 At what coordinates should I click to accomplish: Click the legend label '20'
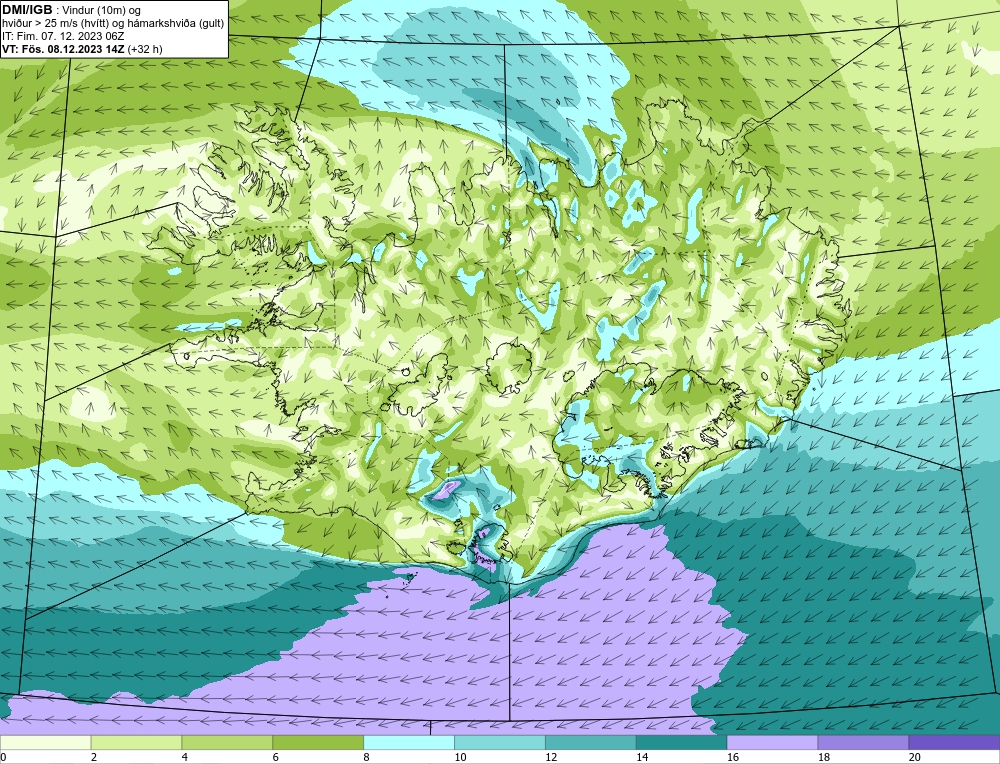point(914,757)
